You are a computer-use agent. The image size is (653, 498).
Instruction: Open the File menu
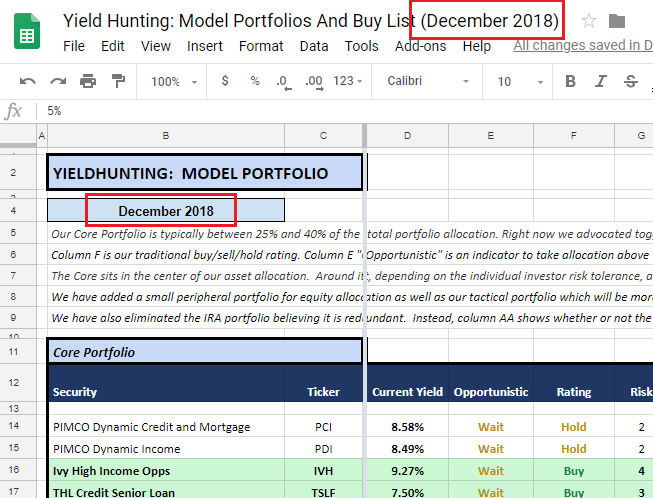(74, 46)
